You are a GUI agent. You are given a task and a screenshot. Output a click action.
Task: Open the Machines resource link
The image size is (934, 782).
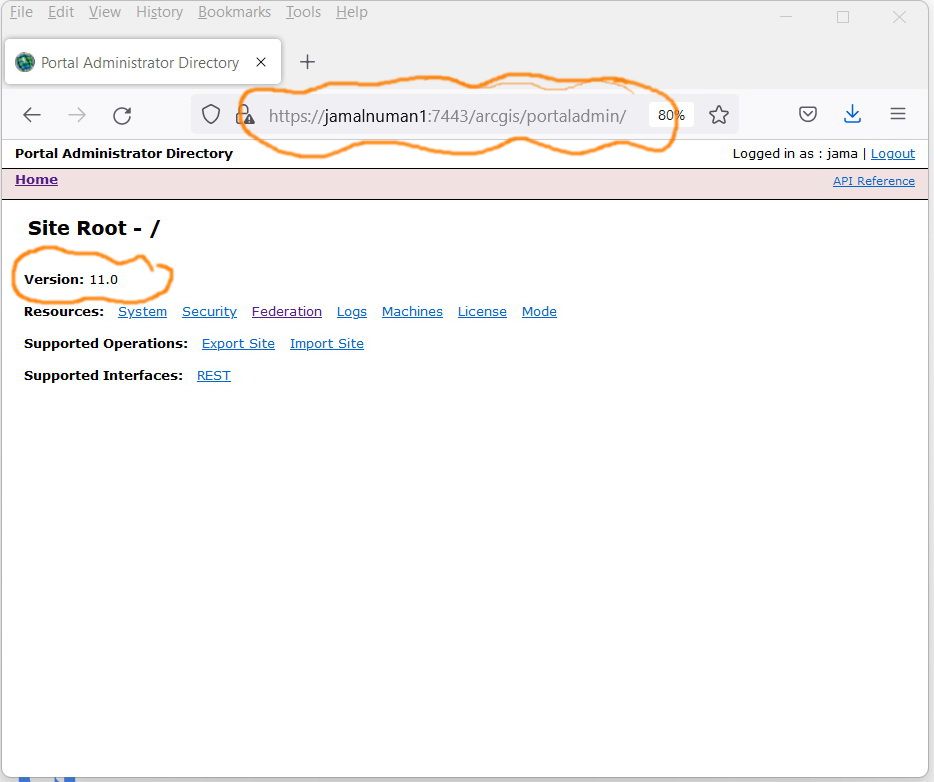point(412,311)
